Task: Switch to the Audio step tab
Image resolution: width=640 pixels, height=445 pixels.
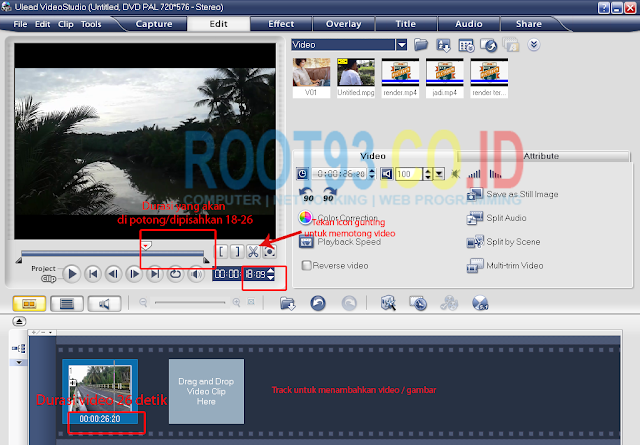Action: point(469,24)
